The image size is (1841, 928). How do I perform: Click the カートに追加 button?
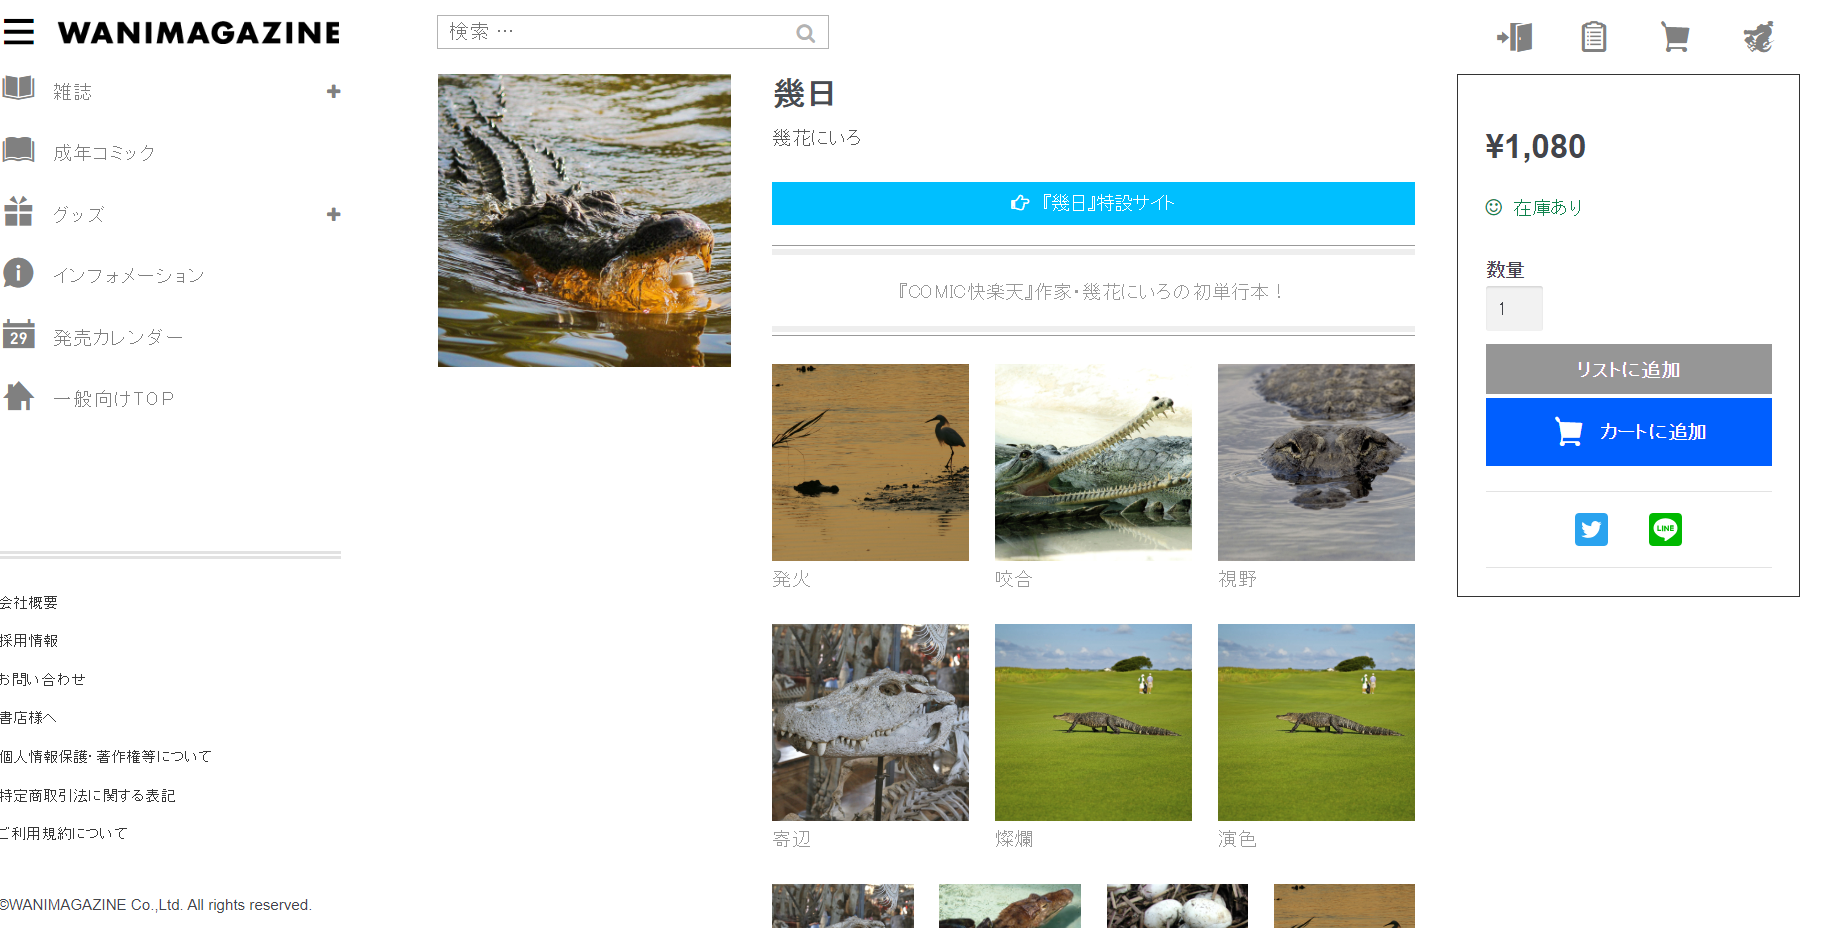[1628, 432]
